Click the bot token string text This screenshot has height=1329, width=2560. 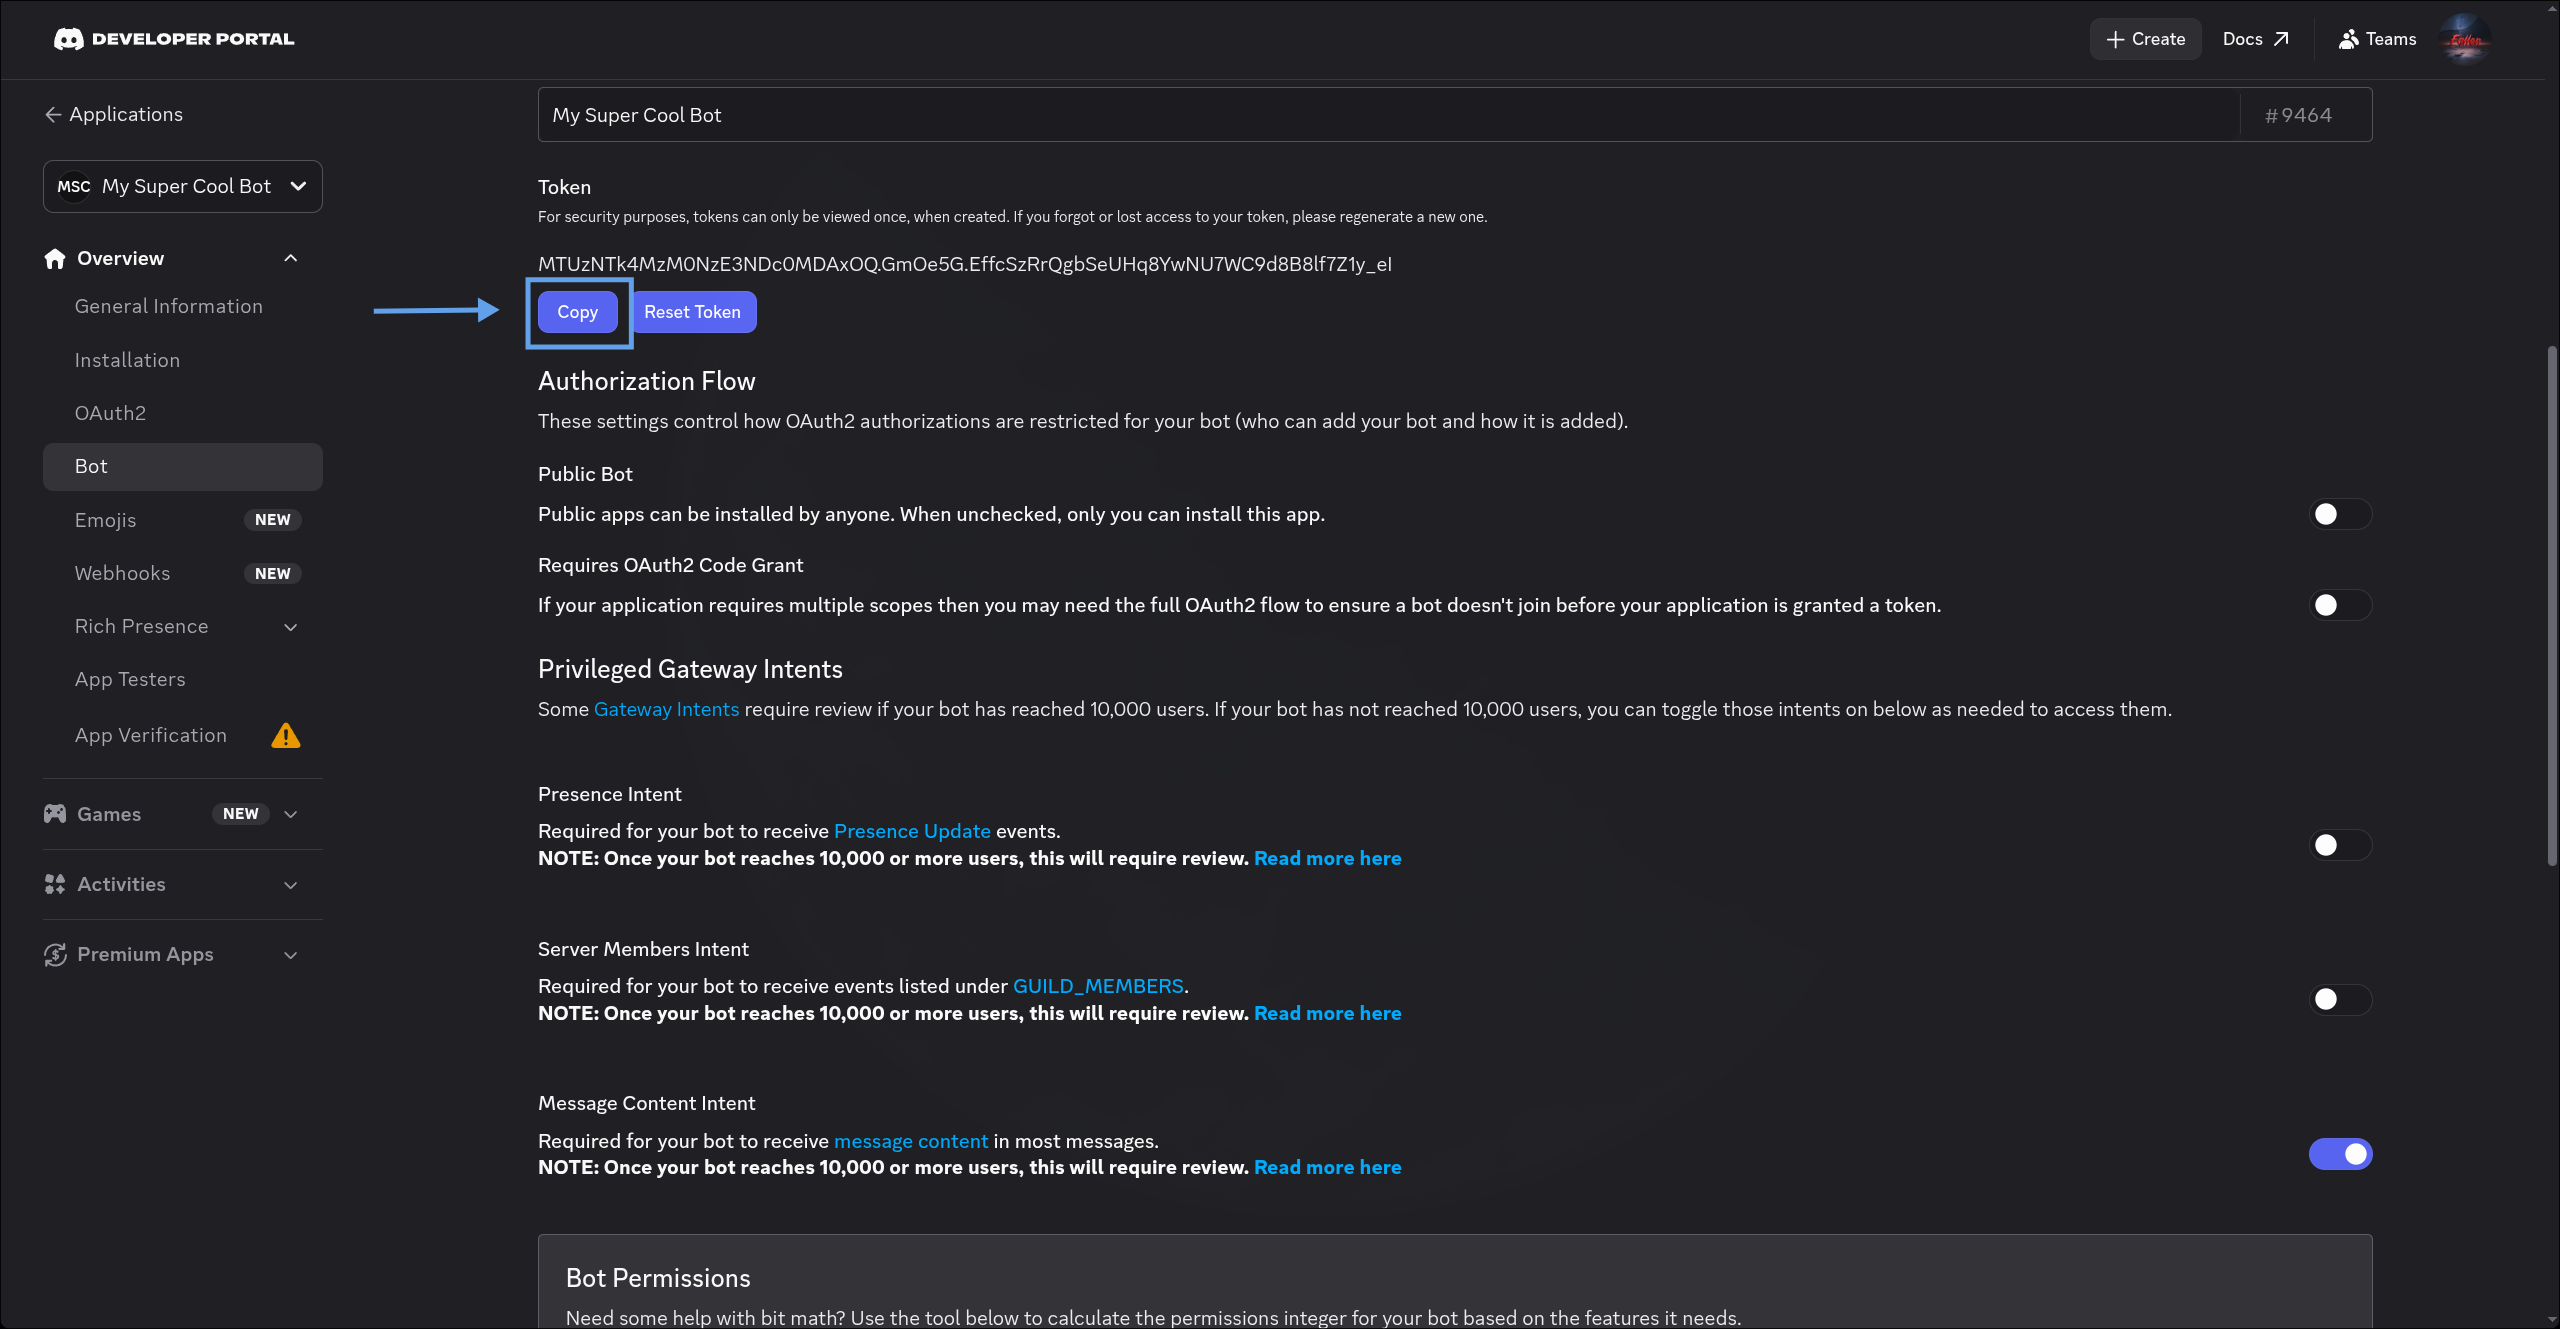[x=965, y=264]
